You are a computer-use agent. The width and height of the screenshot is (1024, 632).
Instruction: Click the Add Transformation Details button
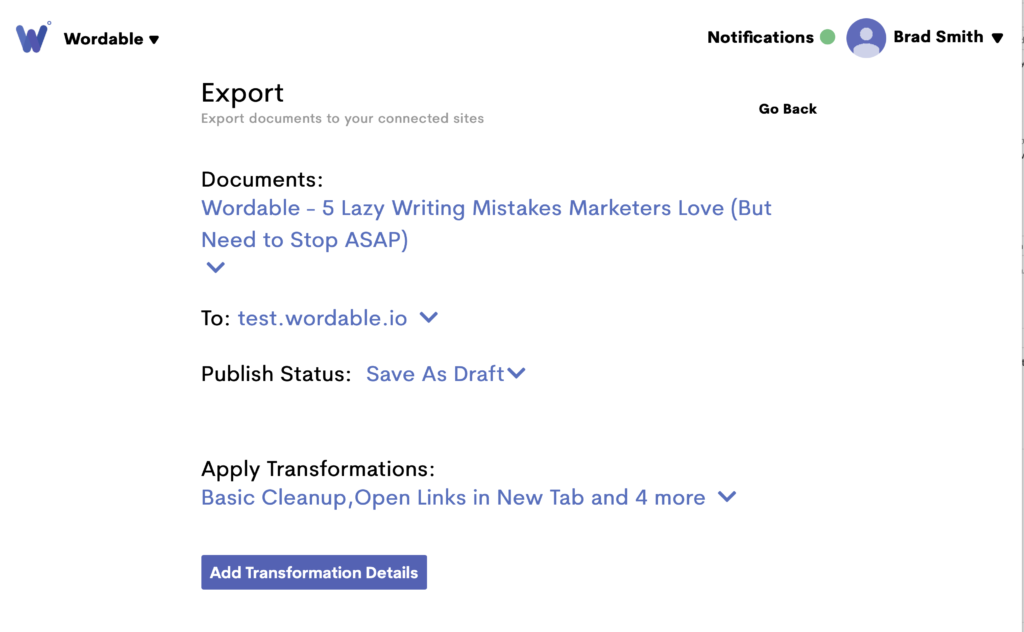(314, 572)
